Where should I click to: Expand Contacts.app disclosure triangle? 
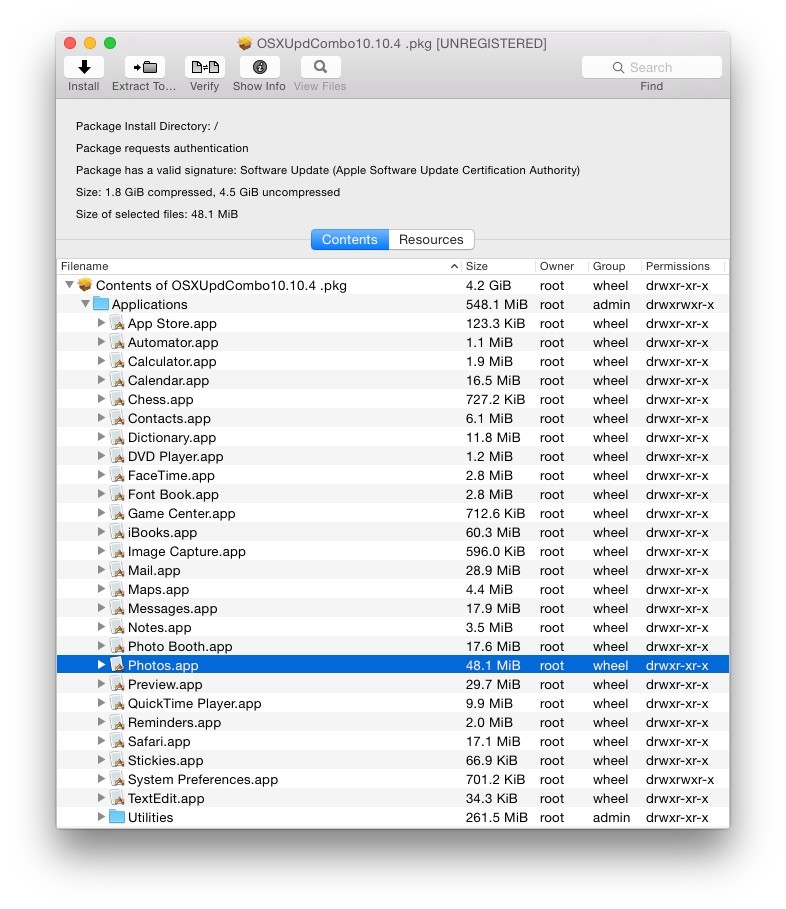pyautogui.click(x=101, y=417)
